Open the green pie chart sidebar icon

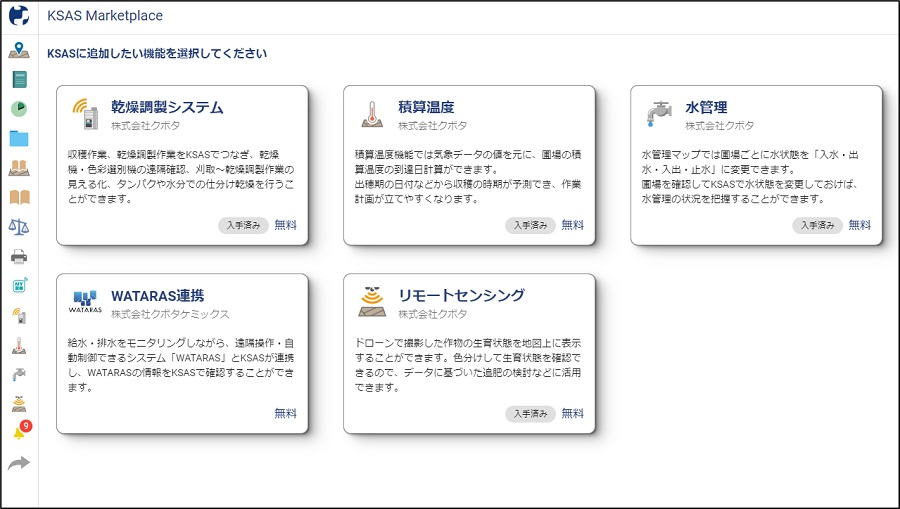tap(19, 108)
